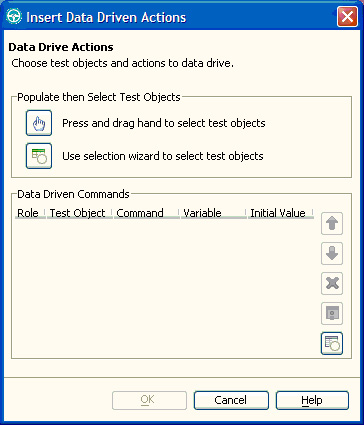Click the move down arrow icon

tap(332, 253)
